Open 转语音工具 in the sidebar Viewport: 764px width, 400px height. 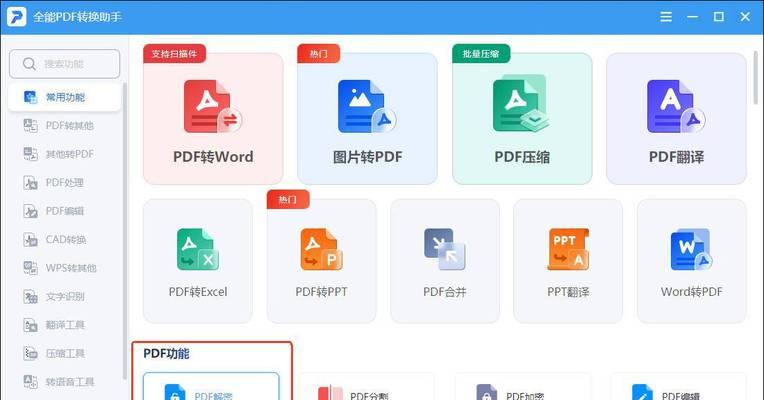click(x=64, y=382)
